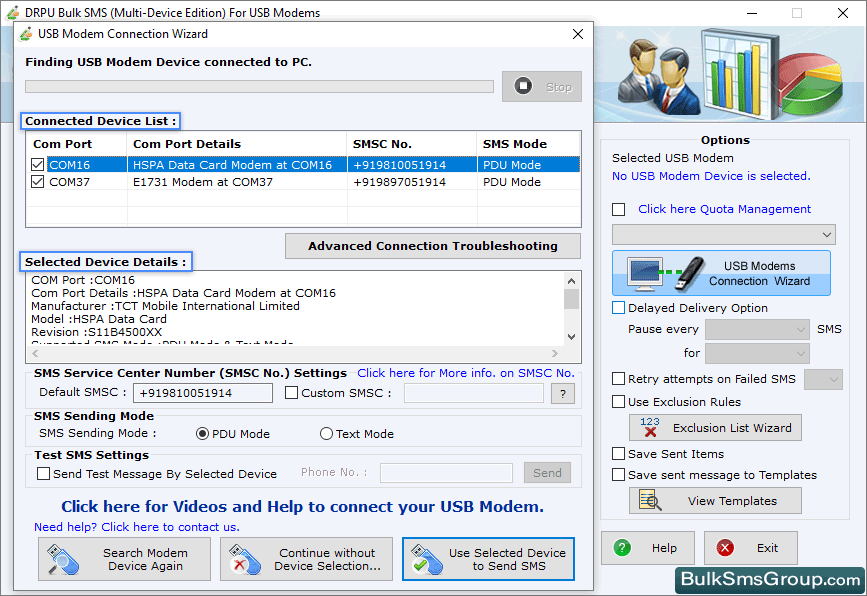
Task: Click the SMS Mode column header
Action: [529, 144]
